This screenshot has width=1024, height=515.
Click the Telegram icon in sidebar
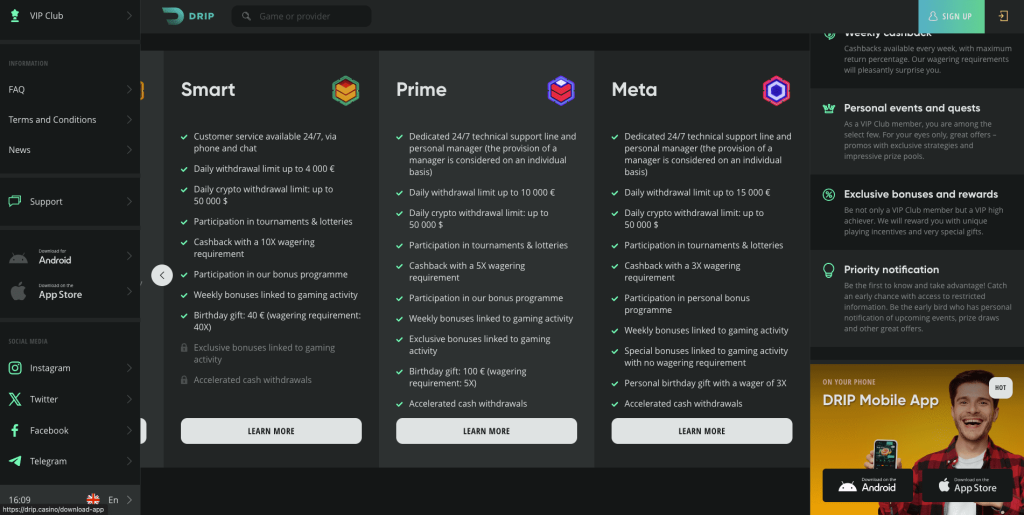pos(15,461)
